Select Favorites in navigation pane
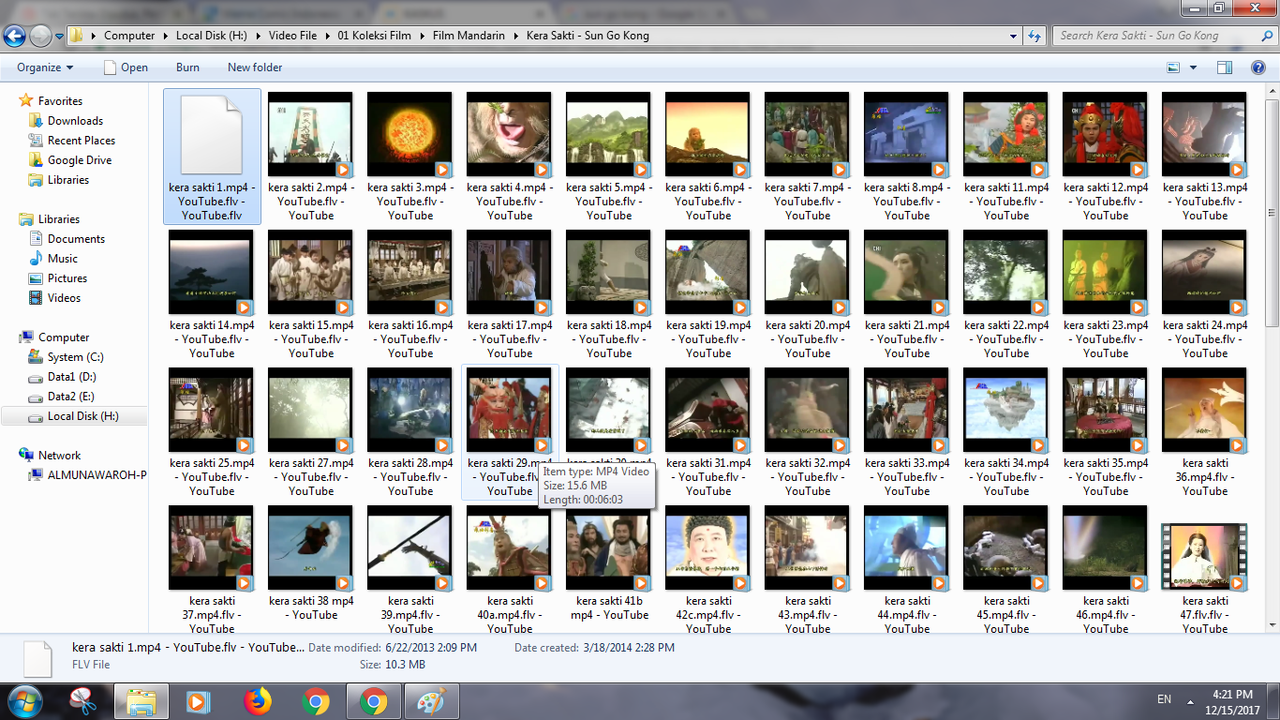1280x720 pixels. coord(60,101)
